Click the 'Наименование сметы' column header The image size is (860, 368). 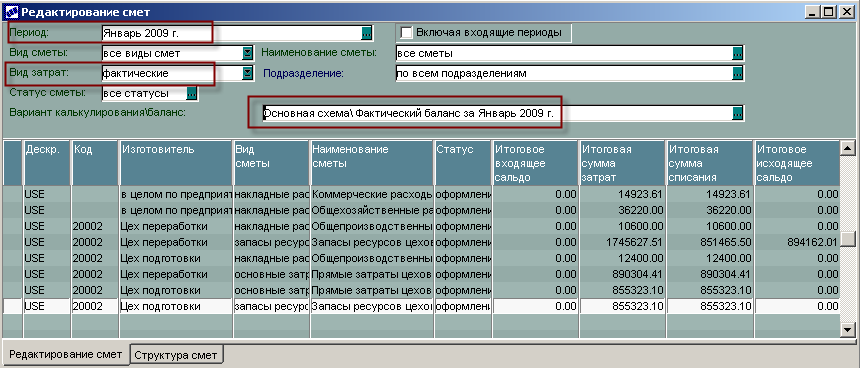(x=372, y=163)
